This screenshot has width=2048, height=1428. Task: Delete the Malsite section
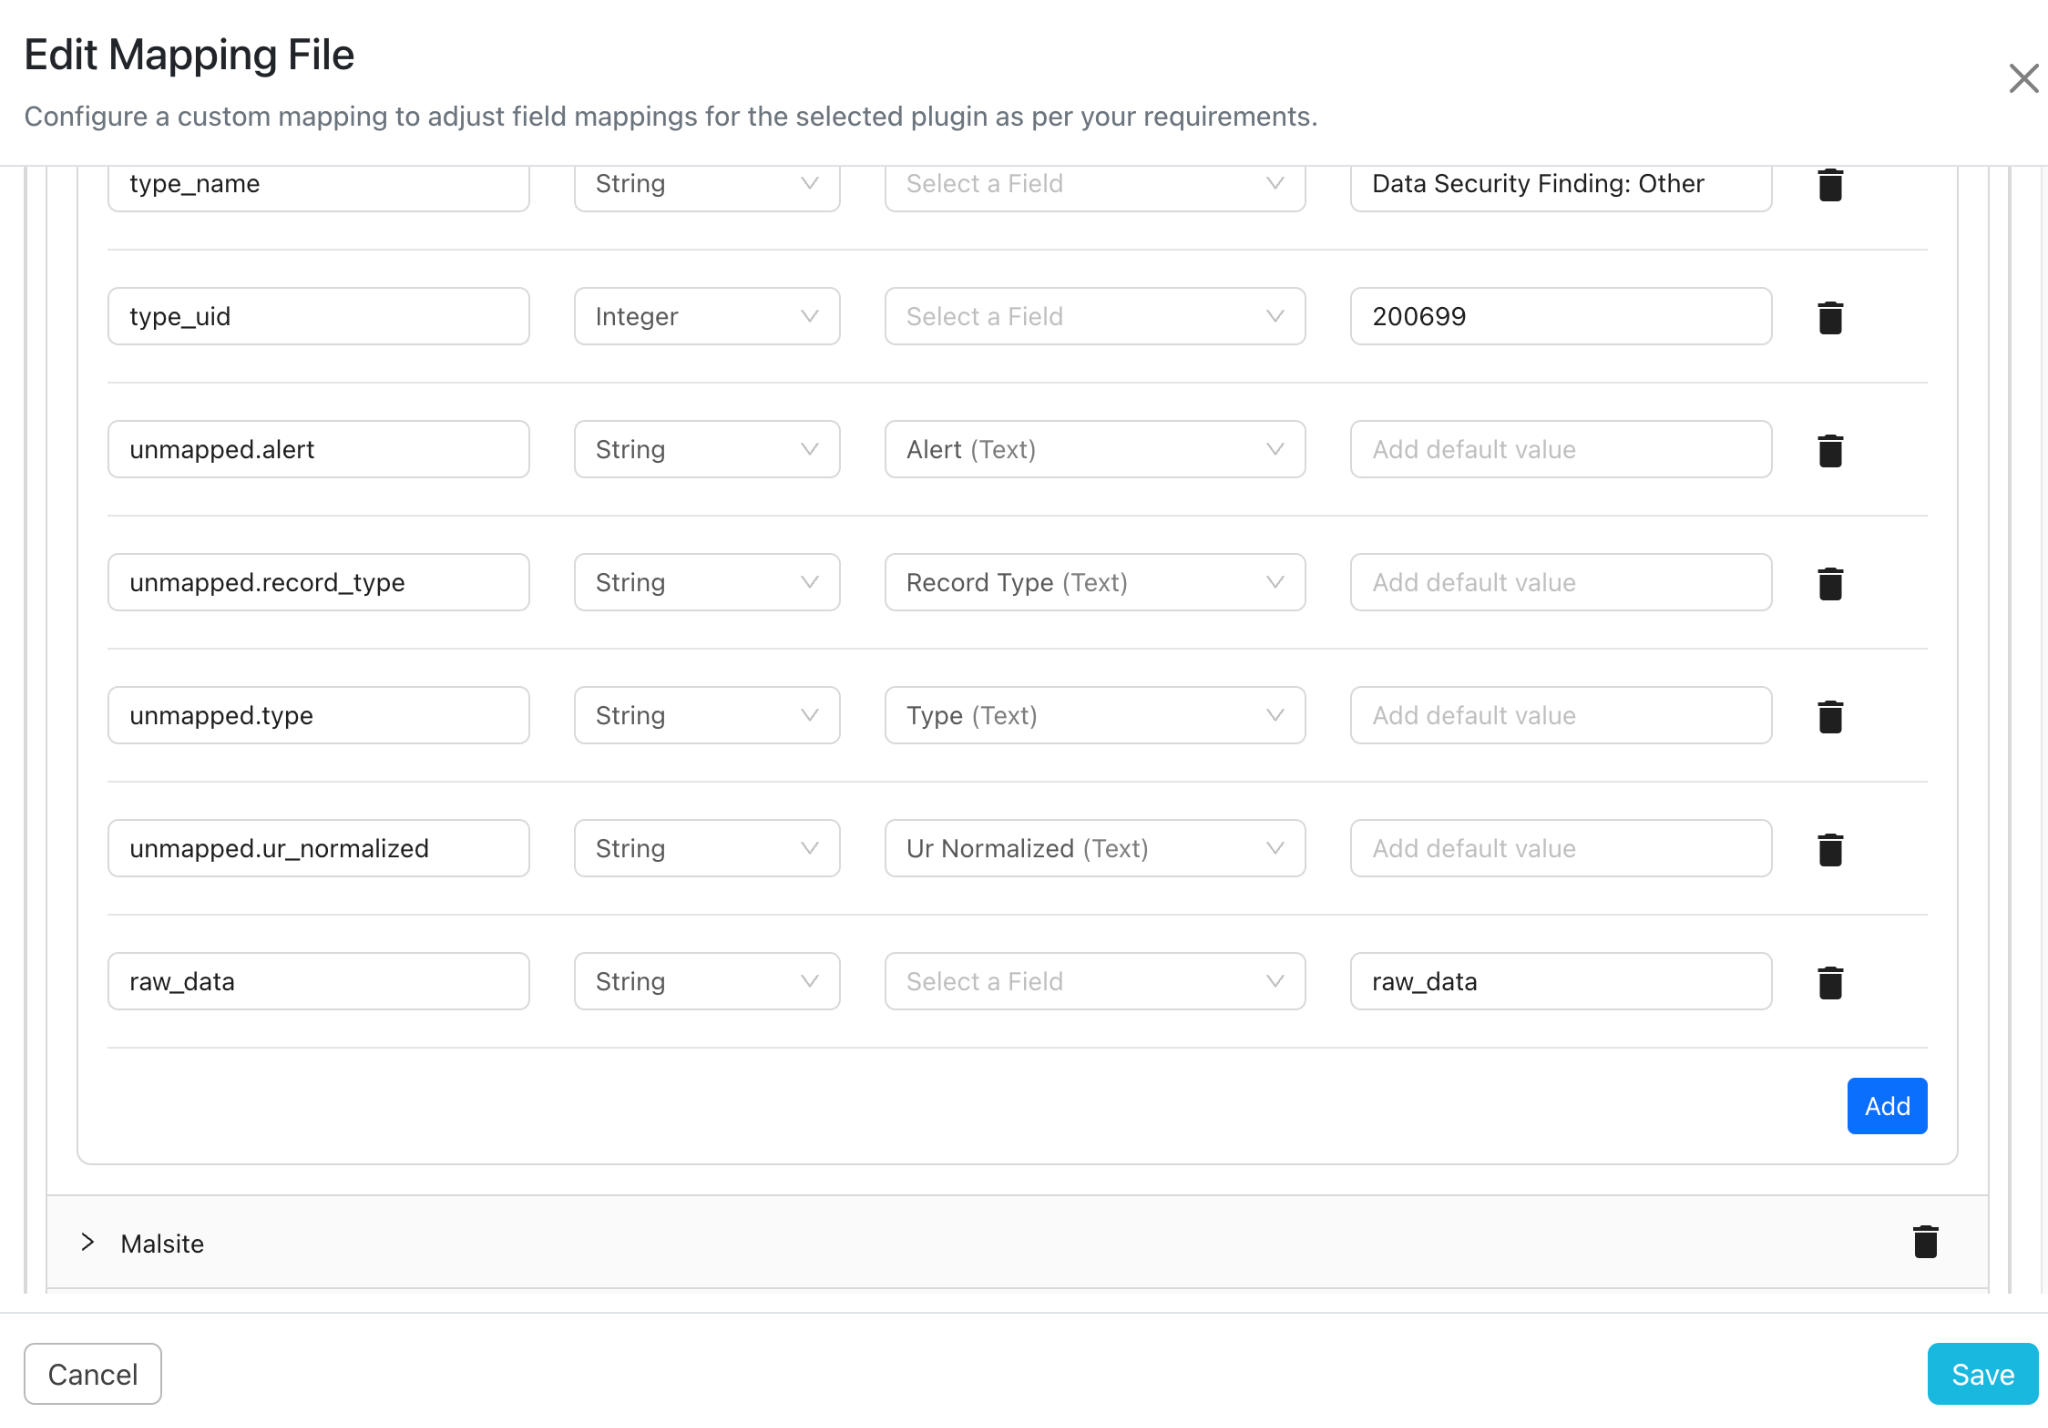coord(1925,1241)
